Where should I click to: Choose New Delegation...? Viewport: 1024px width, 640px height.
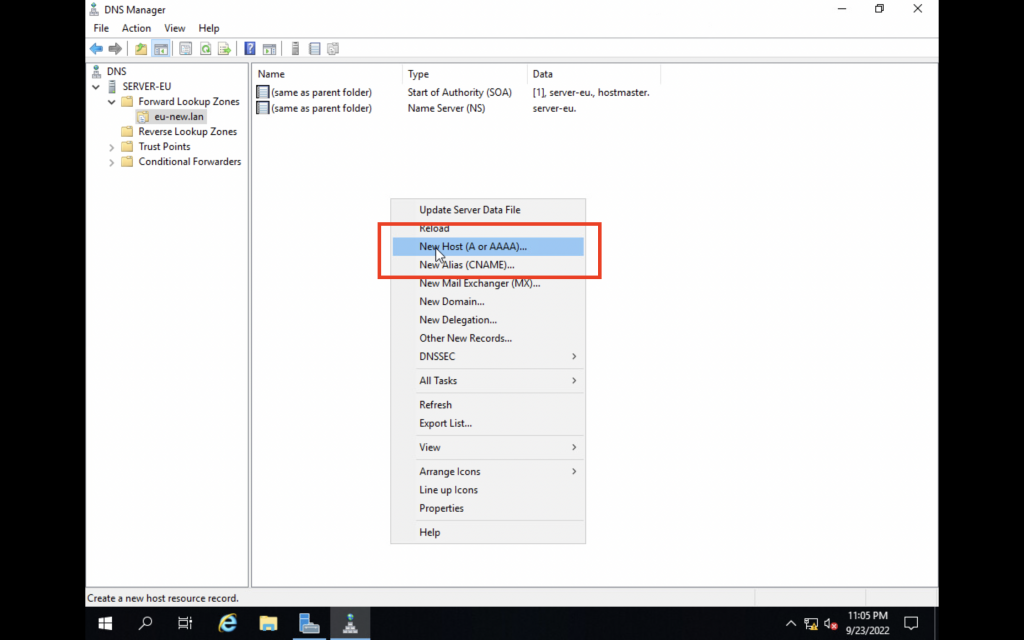click(488, 320)
